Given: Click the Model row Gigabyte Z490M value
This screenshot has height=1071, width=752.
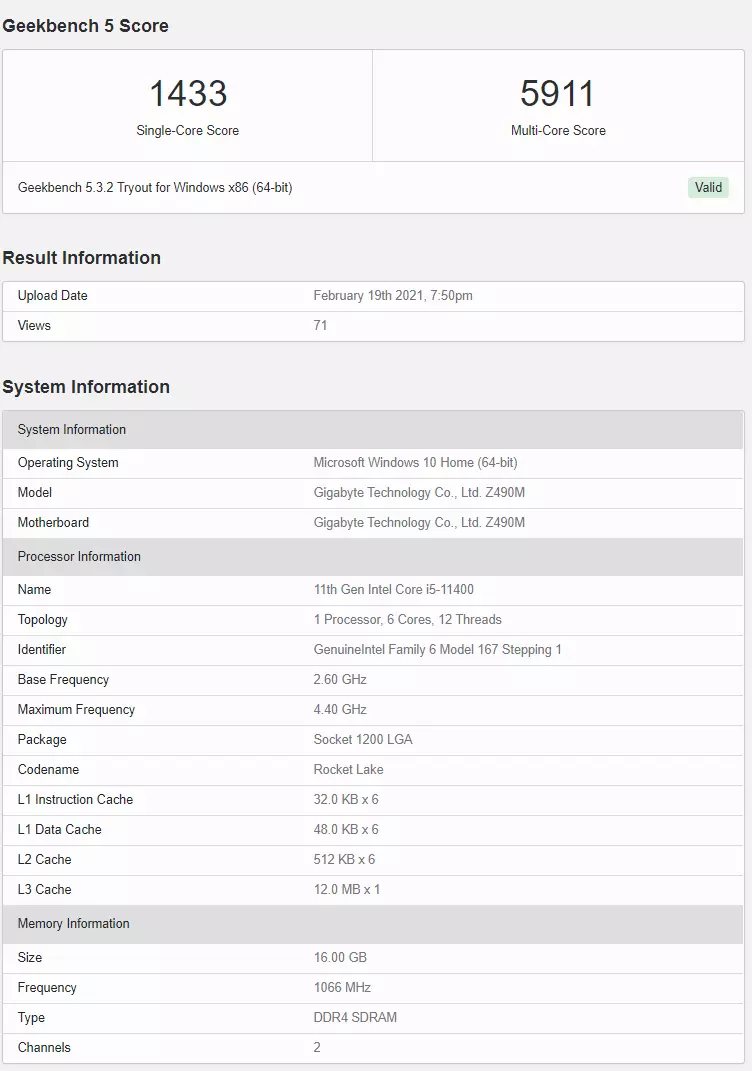Looking at the screenshot, I should coord(419,492).
